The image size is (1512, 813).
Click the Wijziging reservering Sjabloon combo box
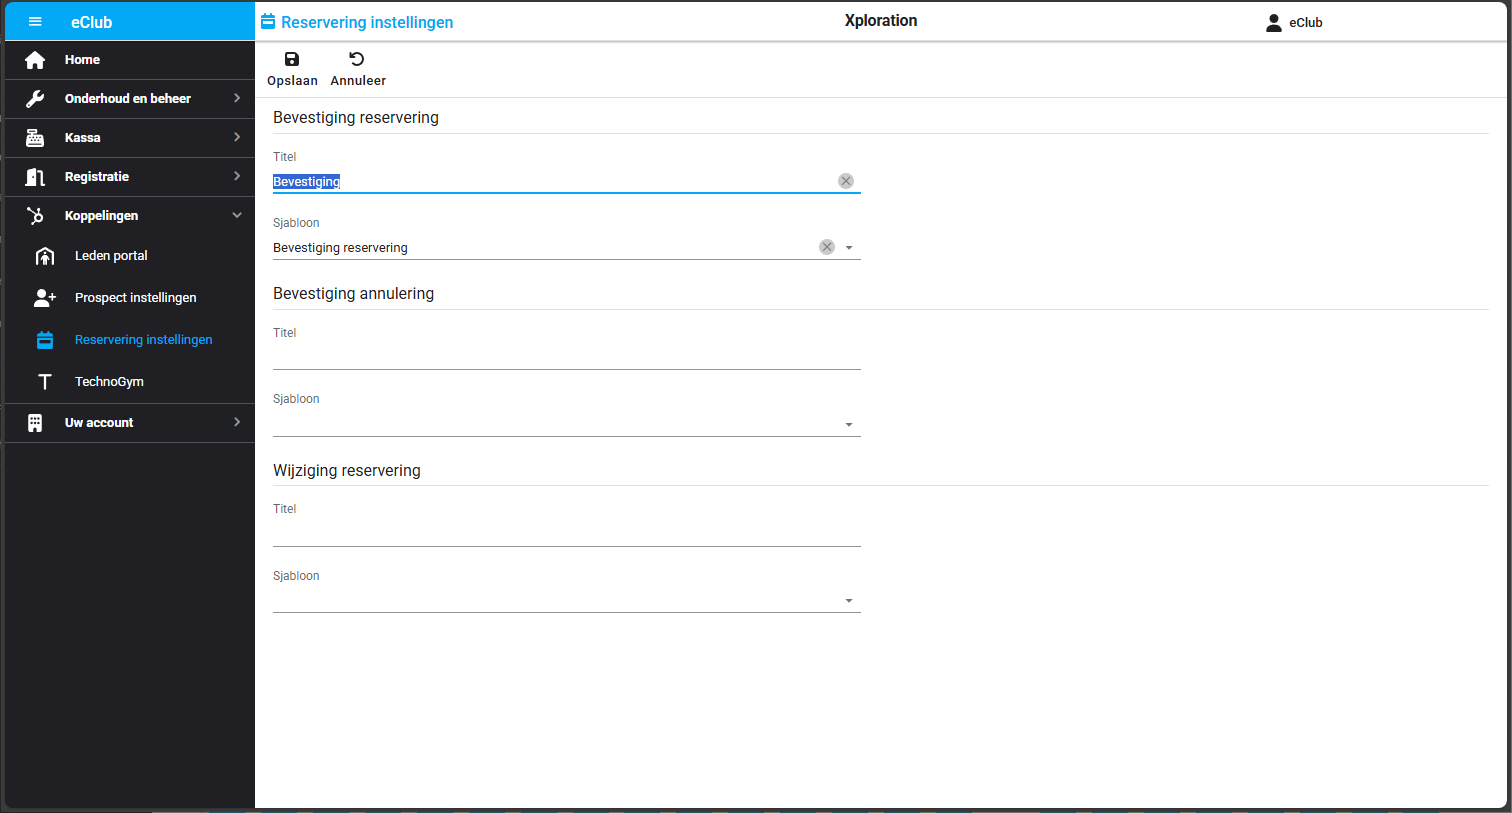pos(567,600)
